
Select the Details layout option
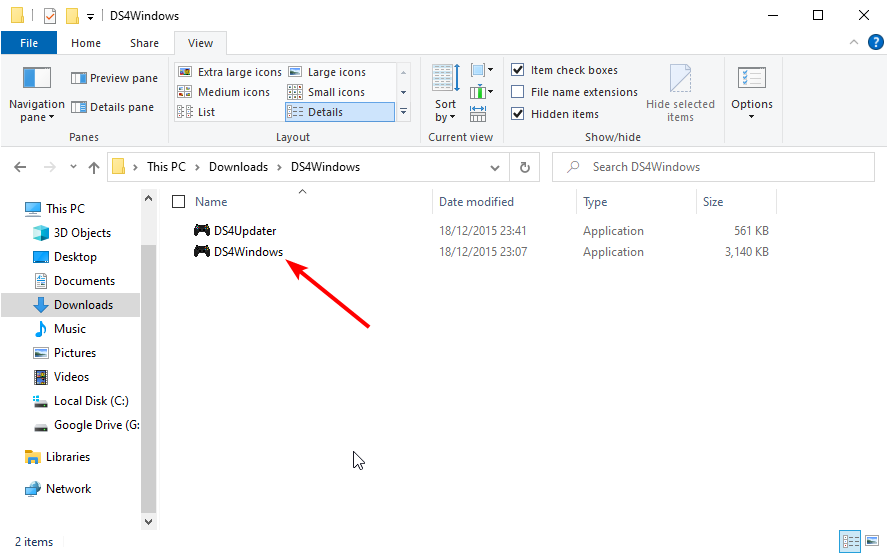click(x=340, y=112)
